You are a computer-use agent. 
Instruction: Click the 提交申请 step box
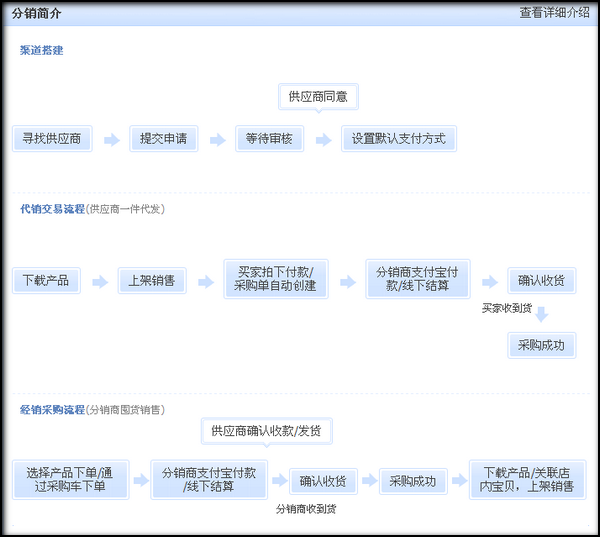pos(163,139)
